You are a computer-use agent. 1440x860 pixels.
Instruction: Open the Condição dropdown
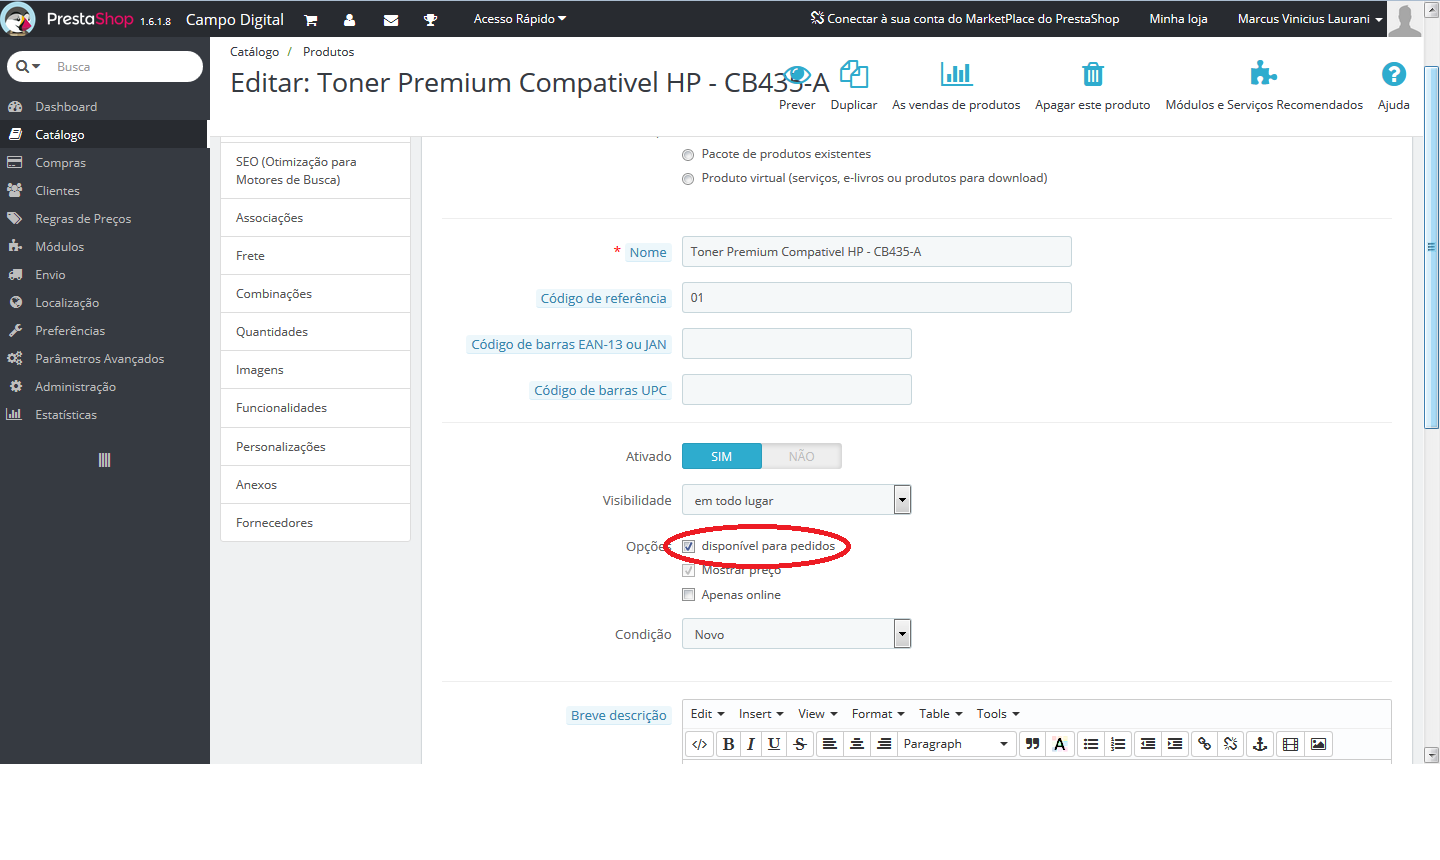point(796,634)
